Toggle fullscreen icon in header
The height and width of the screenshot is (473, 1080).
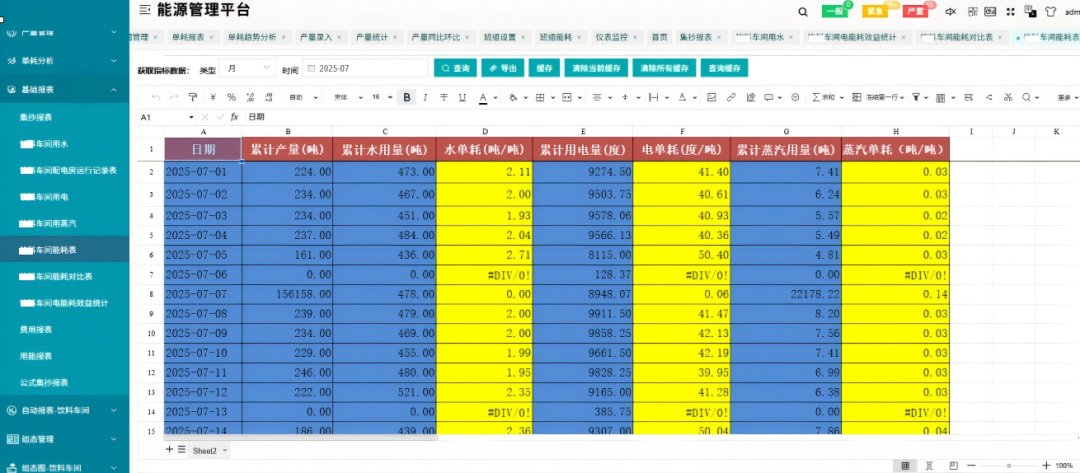point(1010,12)
